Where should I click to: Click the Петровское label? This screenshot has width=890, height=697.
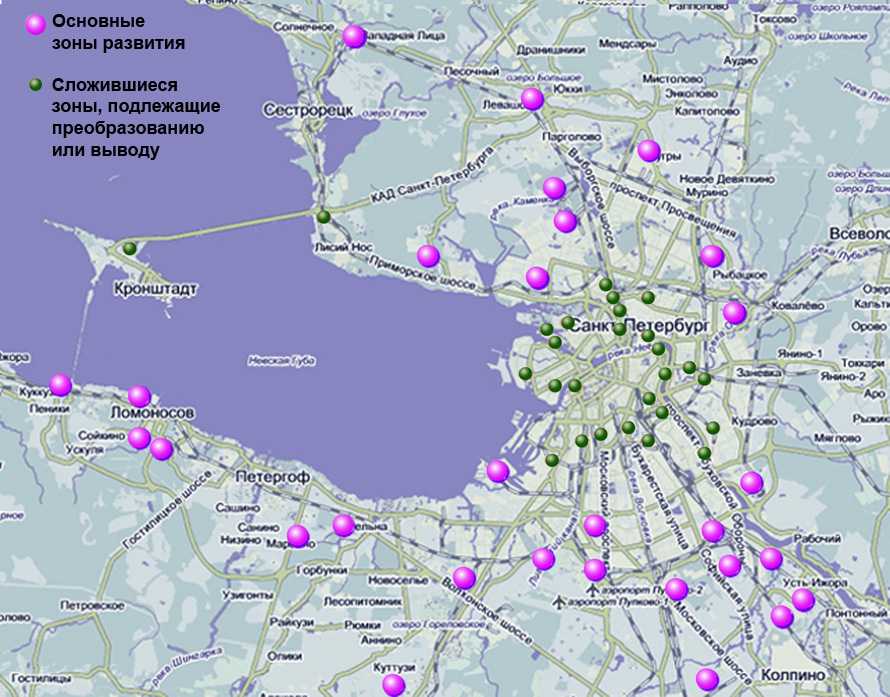click(92, 606)
